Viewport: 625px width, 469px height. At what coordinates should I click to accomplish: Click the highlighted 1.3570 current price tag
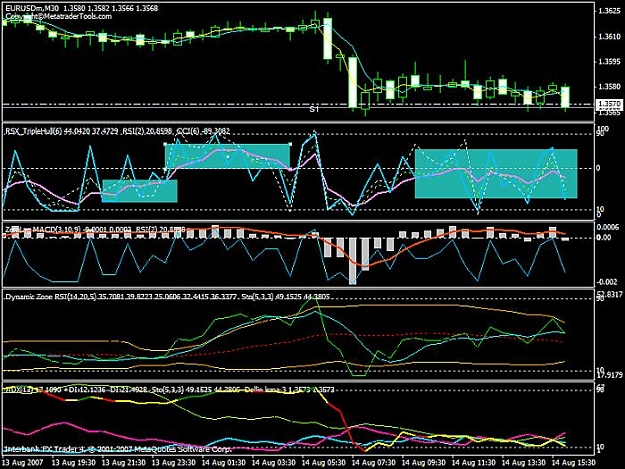click(609, 104)
